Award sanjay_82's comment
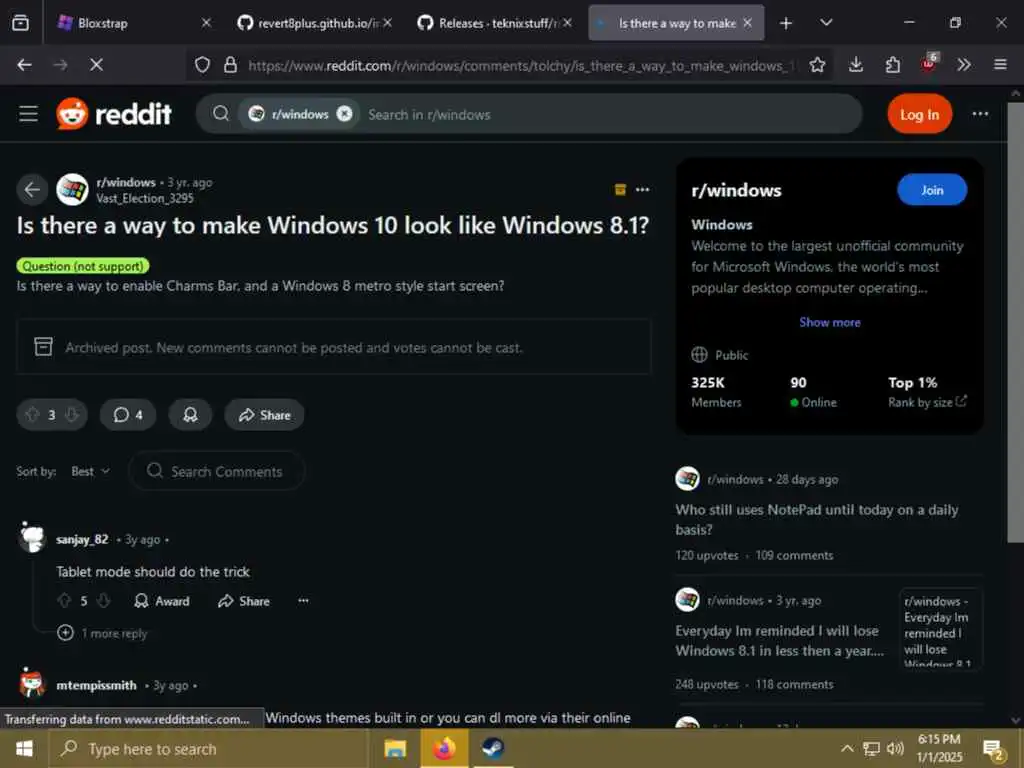Viewport: 1024px width, 768px height. [161, 601]
